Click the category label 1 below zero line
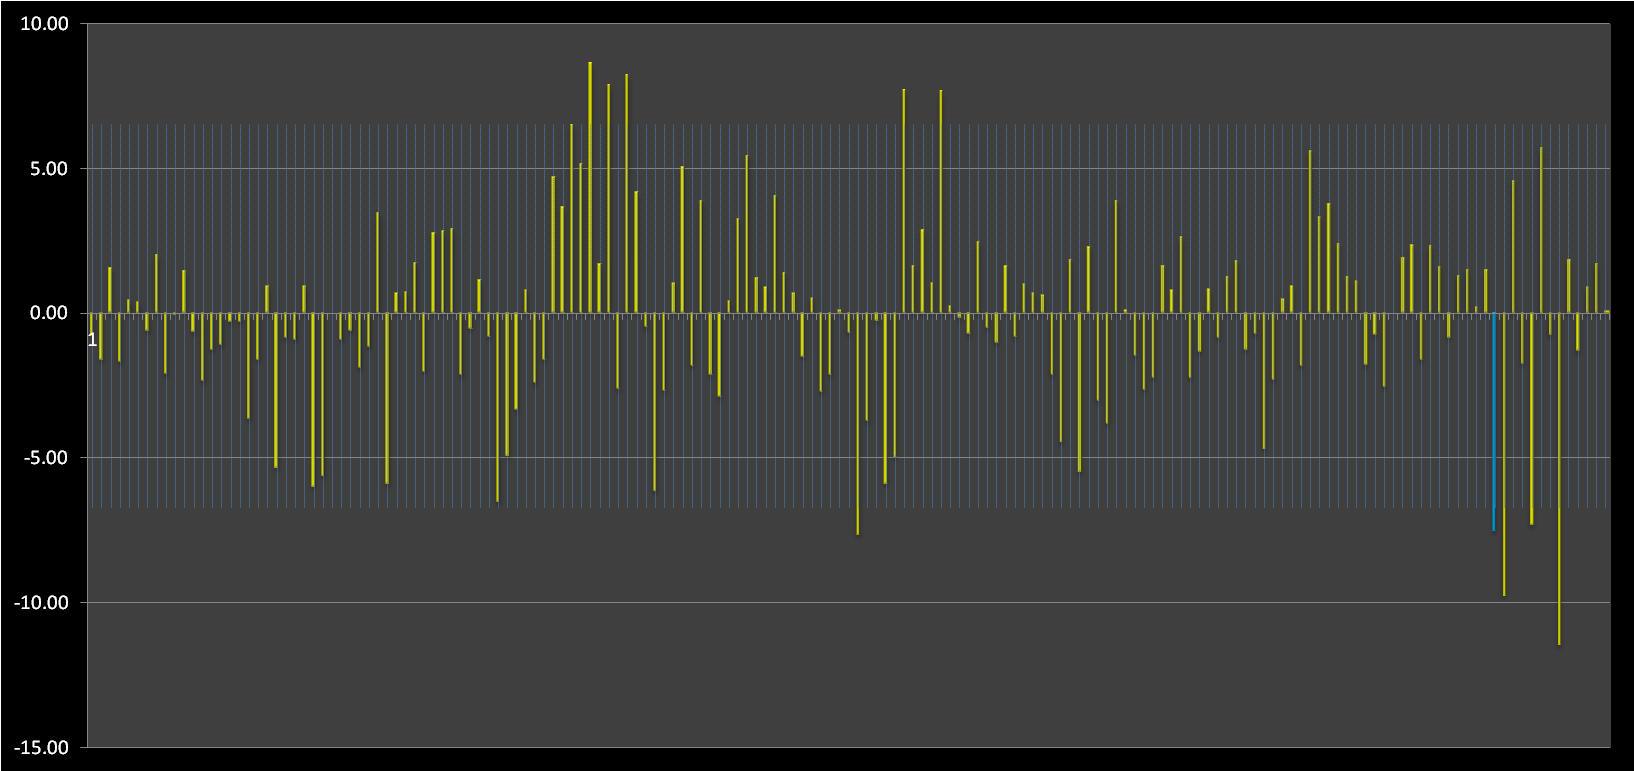This screenshot has width=1634, height=771. (92, 340)
